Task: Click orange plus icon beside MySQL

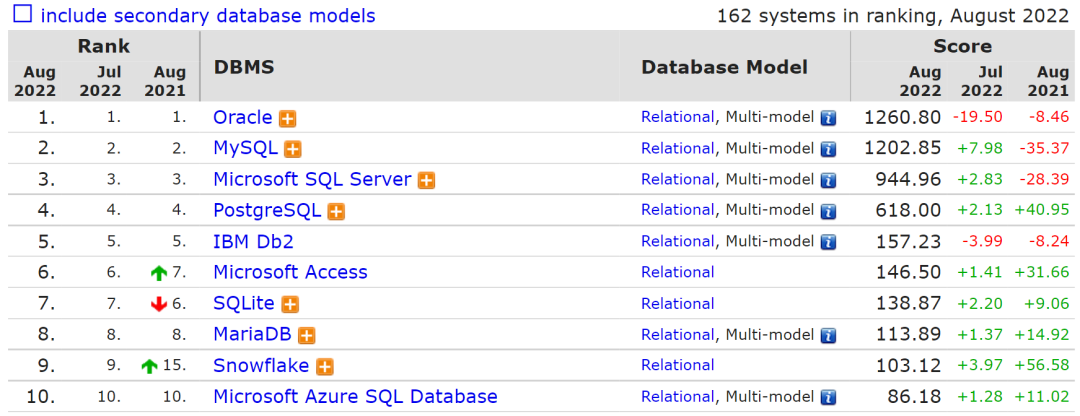Action: click(293, 149)
